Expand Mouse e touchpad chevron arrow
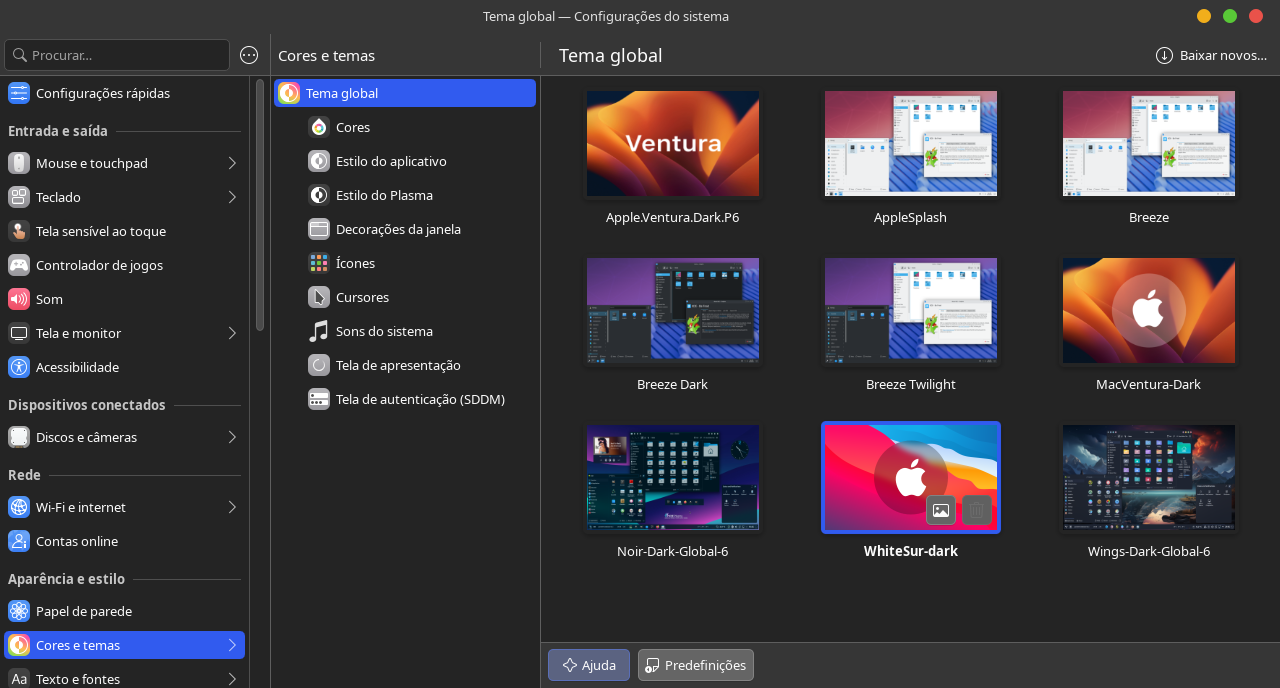This screenshot has width=1280, height=688. pyautogui.click(x=232, y=163)
